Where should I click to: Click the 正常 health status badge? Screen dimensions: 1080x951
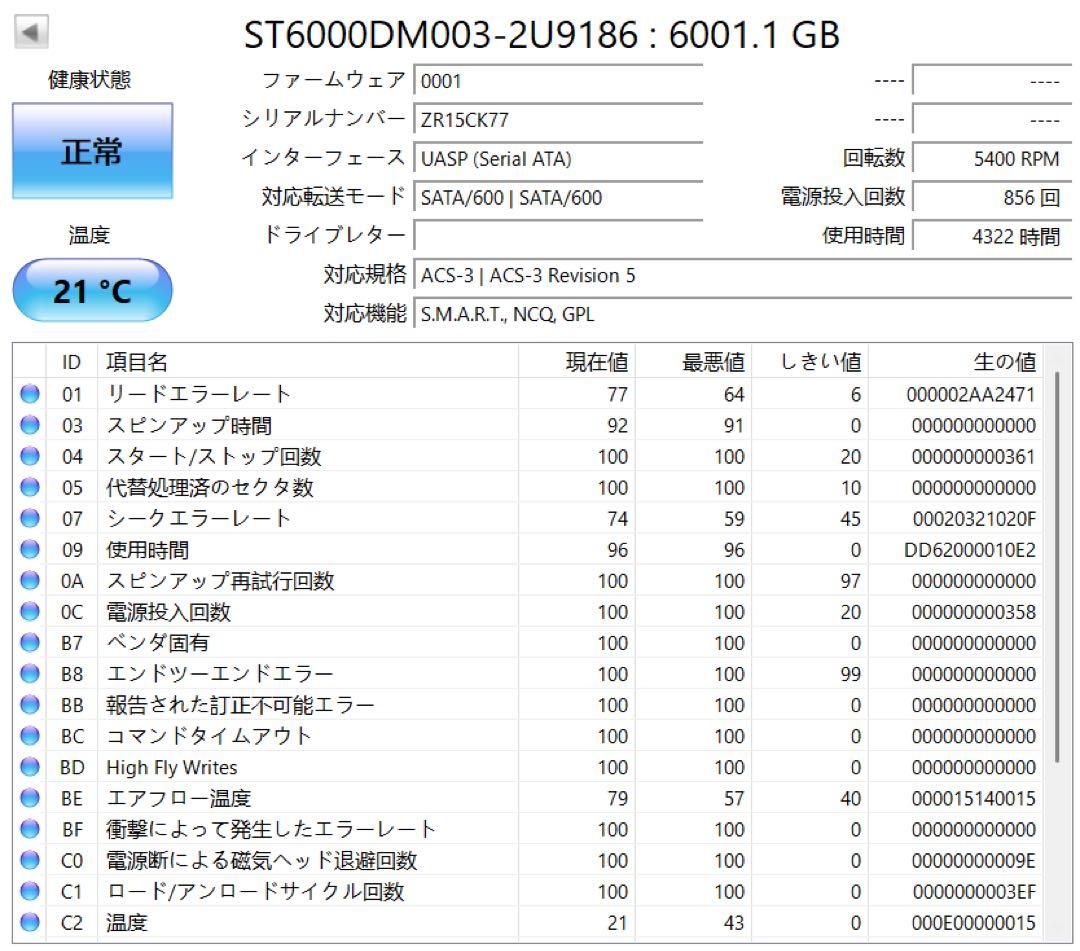pyautogui.click(x=91, y=152)
